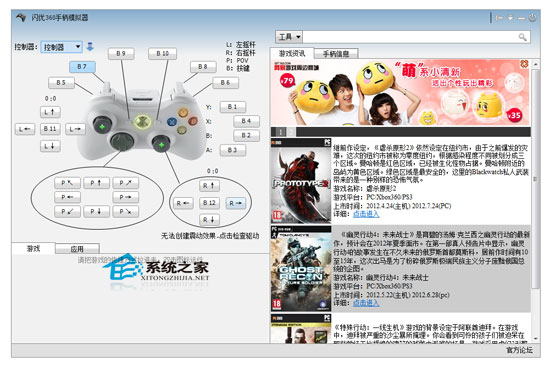Click the B 11 left stick button
Screen dimensions: 550x367
(50, 129)
